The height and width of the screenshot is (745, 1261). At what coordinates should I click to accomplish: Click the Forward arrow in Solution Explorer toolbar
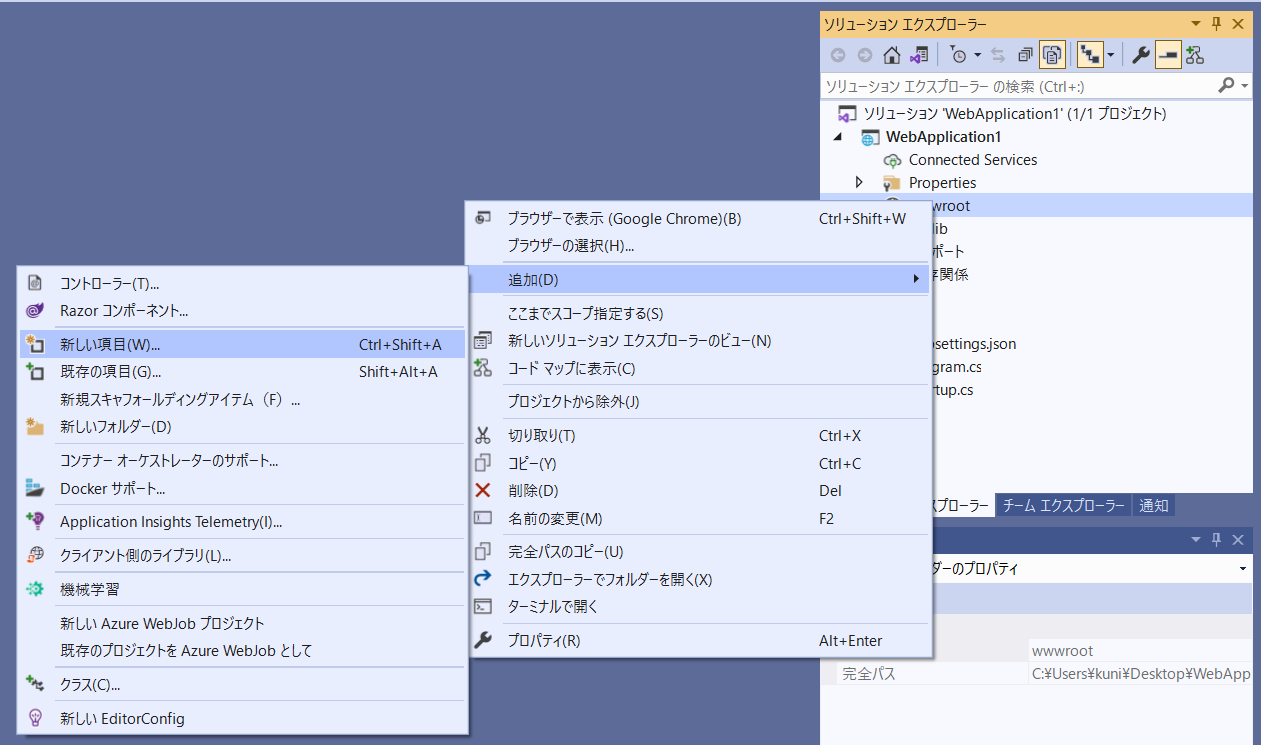[864, 56]
